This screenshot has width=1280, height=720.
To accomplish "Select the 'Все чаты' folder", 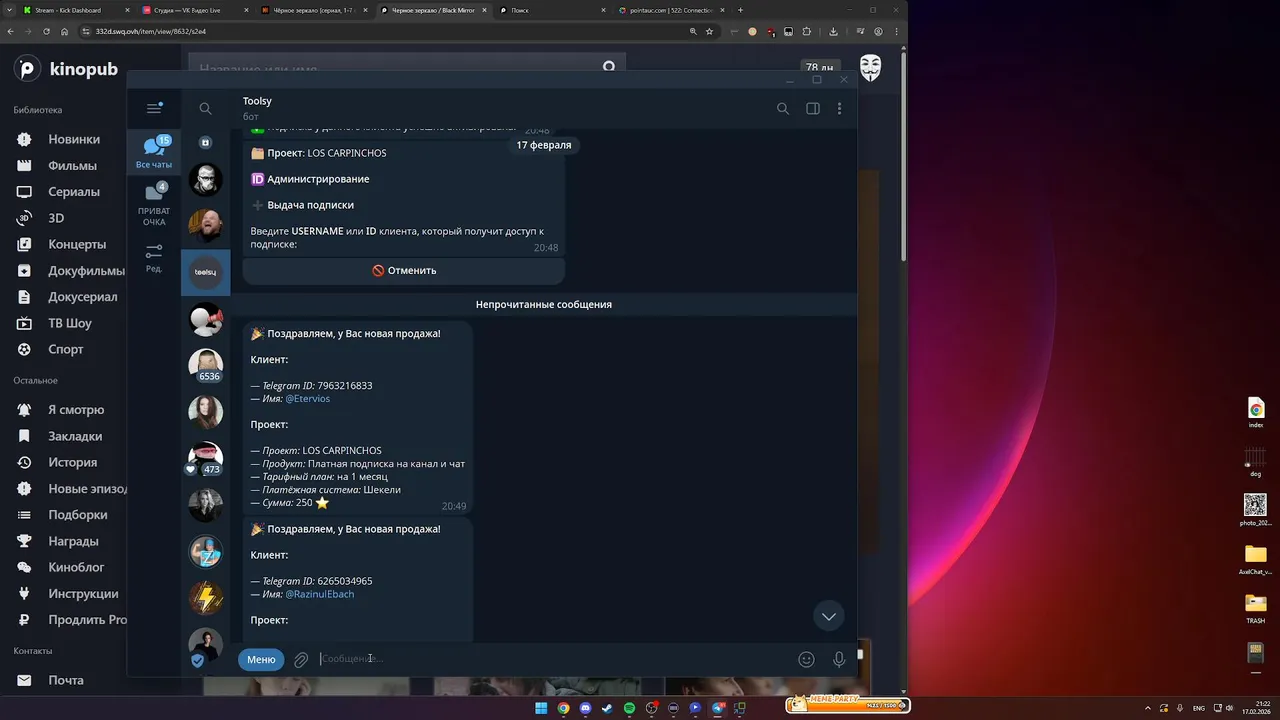I will 154,153.
